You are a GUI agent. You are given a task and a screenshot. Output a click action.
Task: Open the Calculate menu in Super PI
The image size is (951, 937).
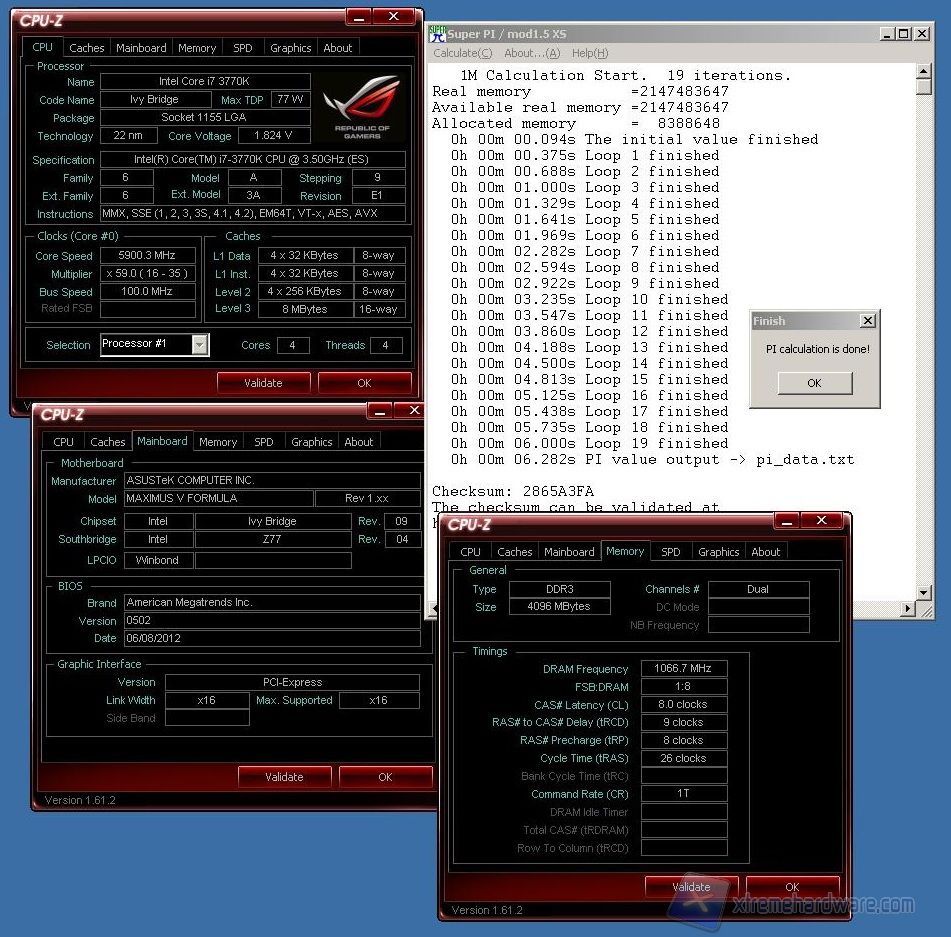tap(462, 53)
